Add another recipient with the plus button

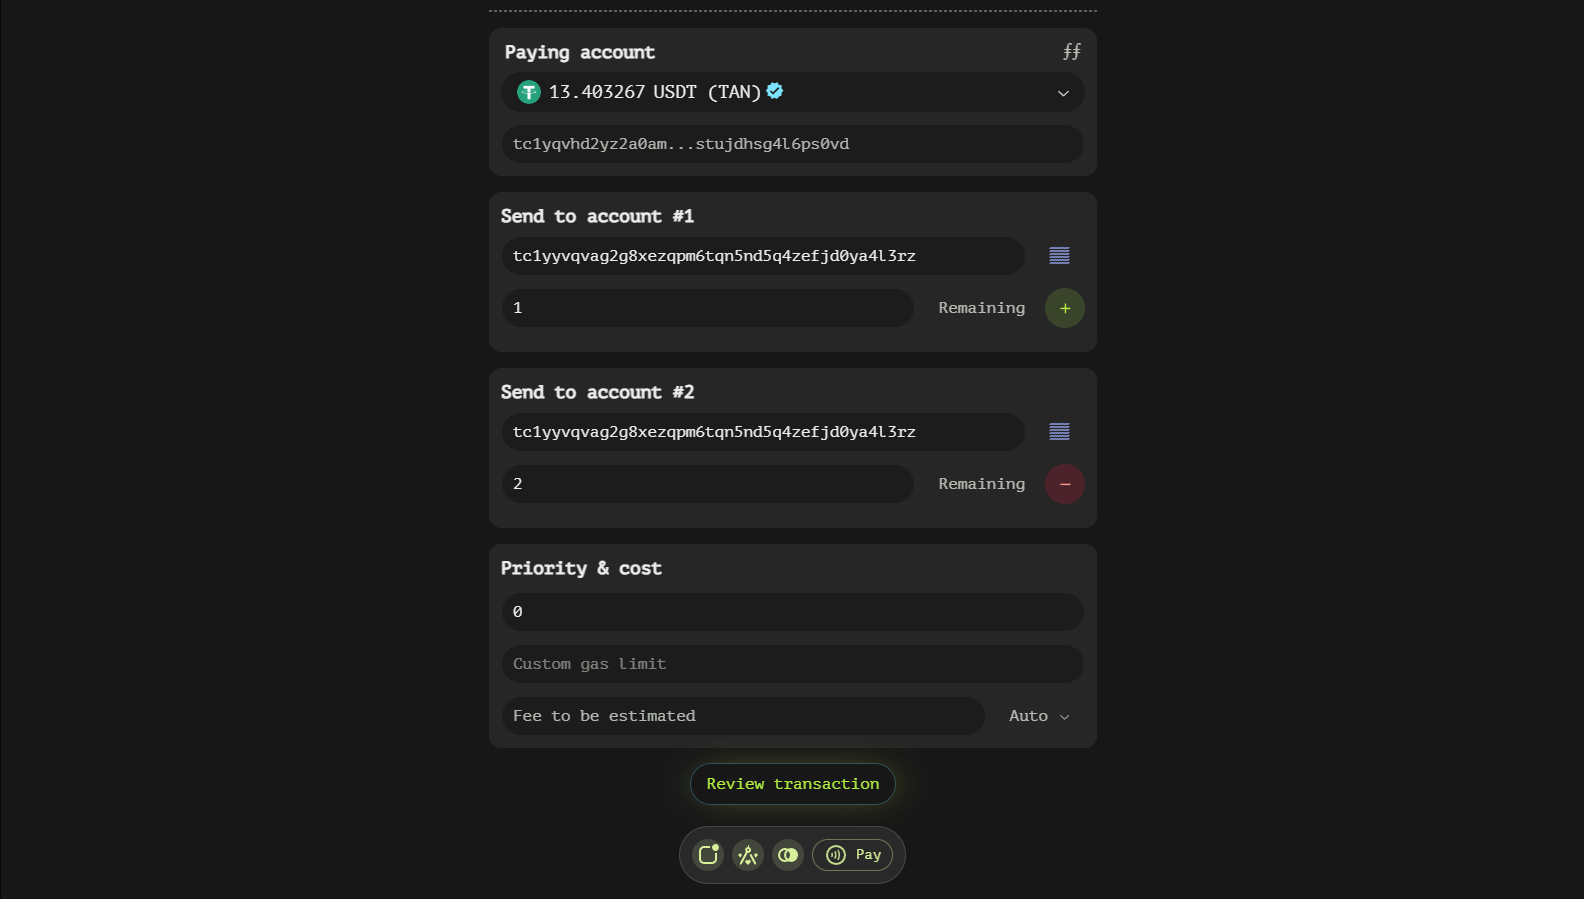pos(1065,308)
